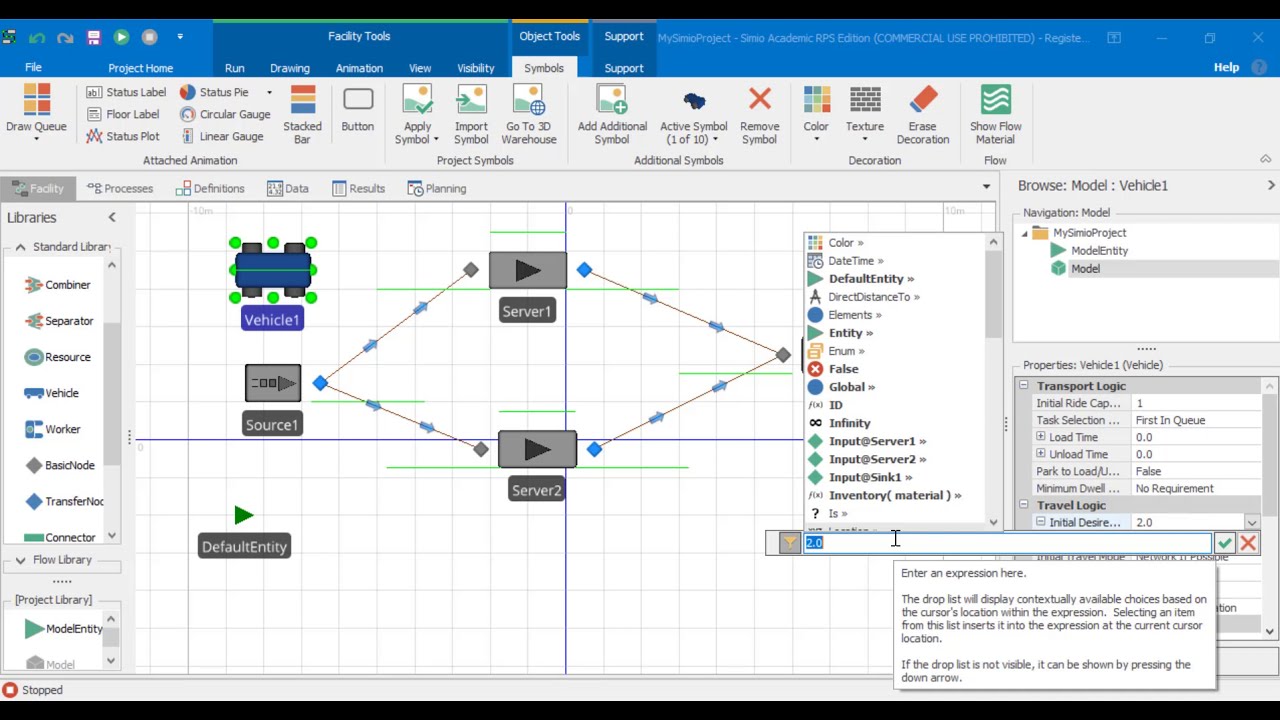Open the Results view tab

click(x=359, y=188)
